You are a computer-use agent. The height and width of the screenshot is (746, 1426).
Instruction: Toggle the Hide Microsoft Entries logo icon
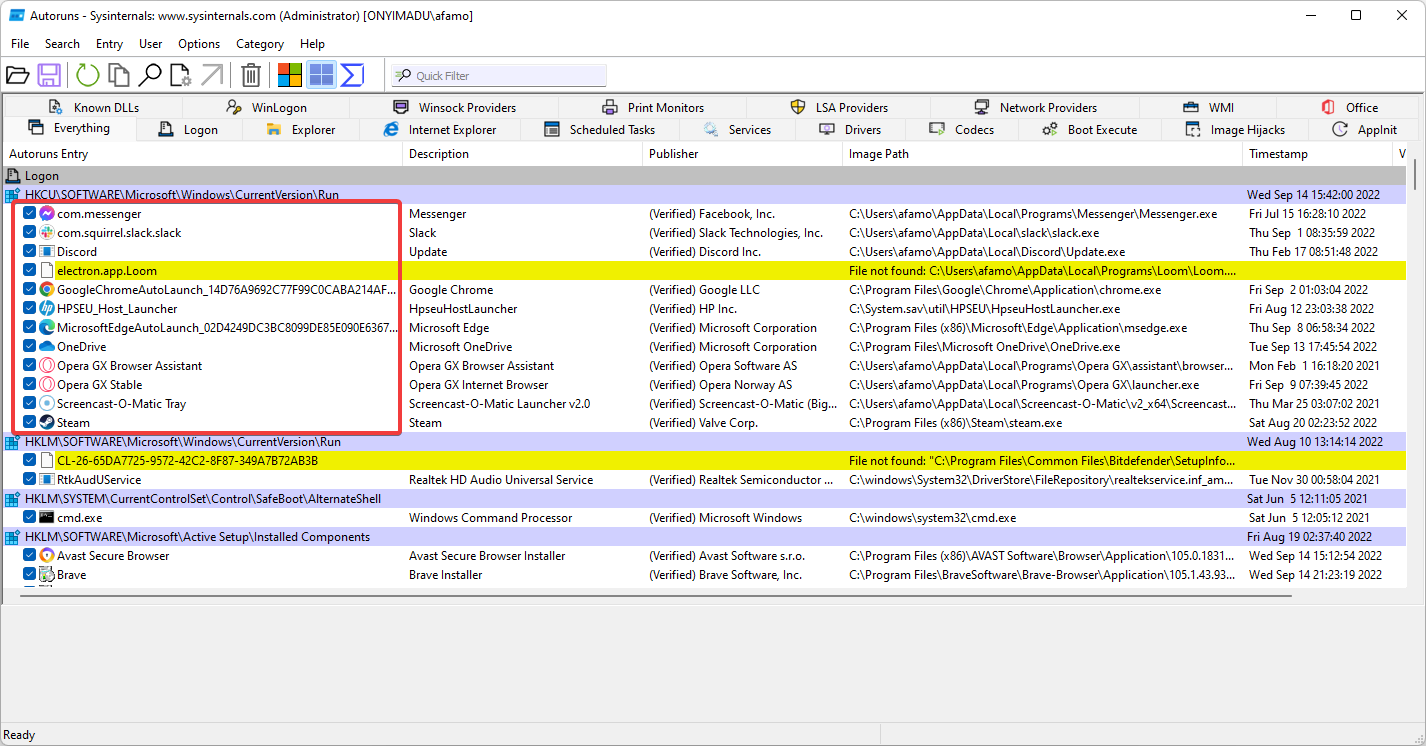click(290, 75)
